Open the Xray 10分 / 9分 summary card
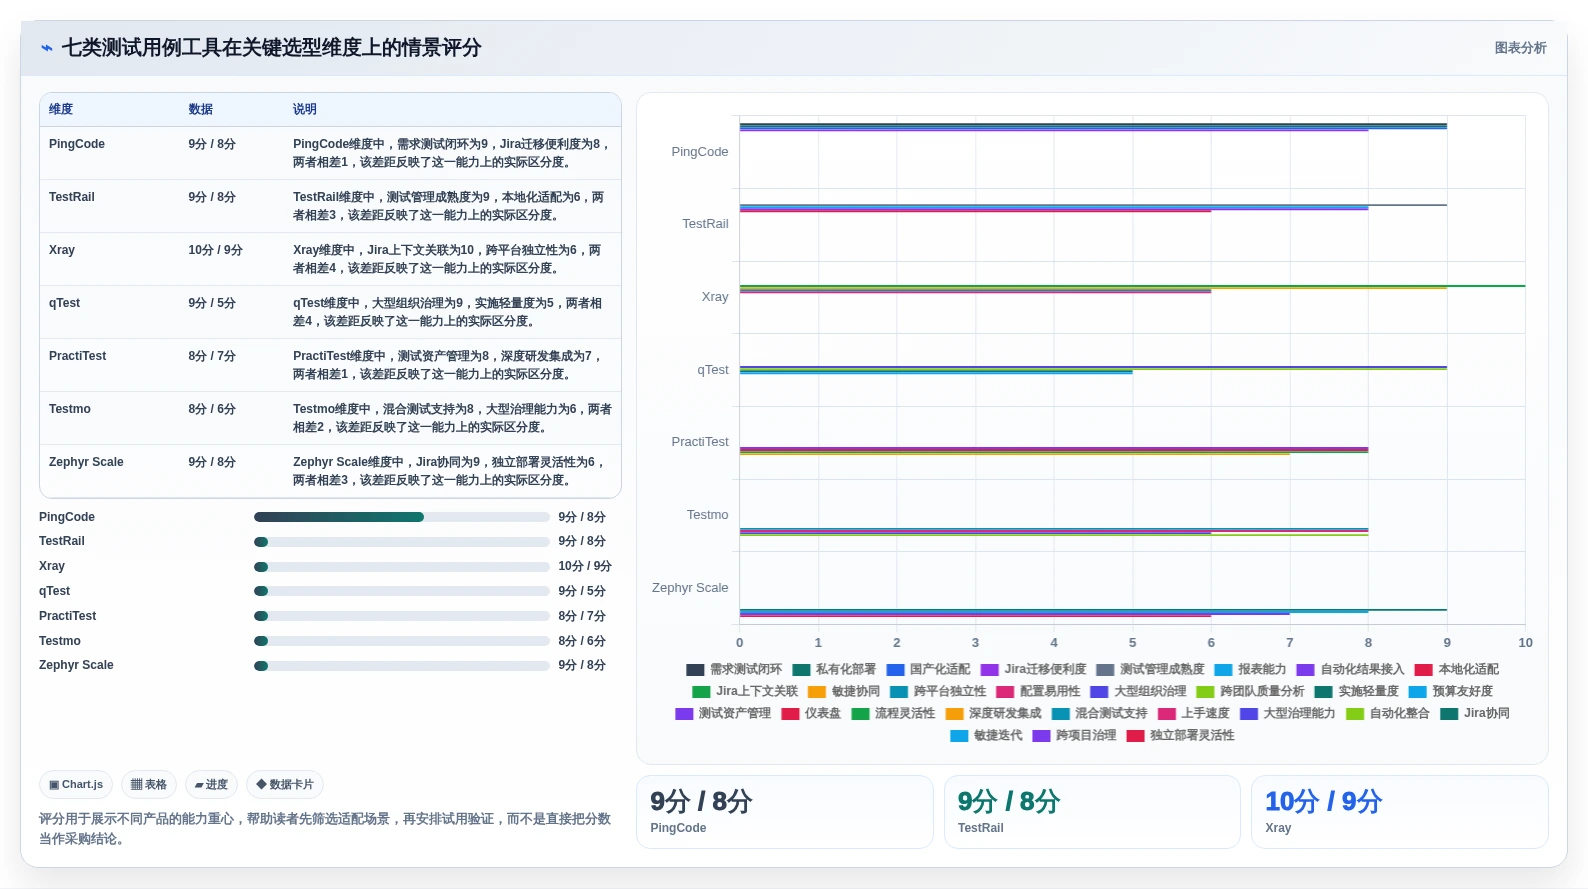The width and height of the screenshot is (1588, 889). coord(1399,812)
